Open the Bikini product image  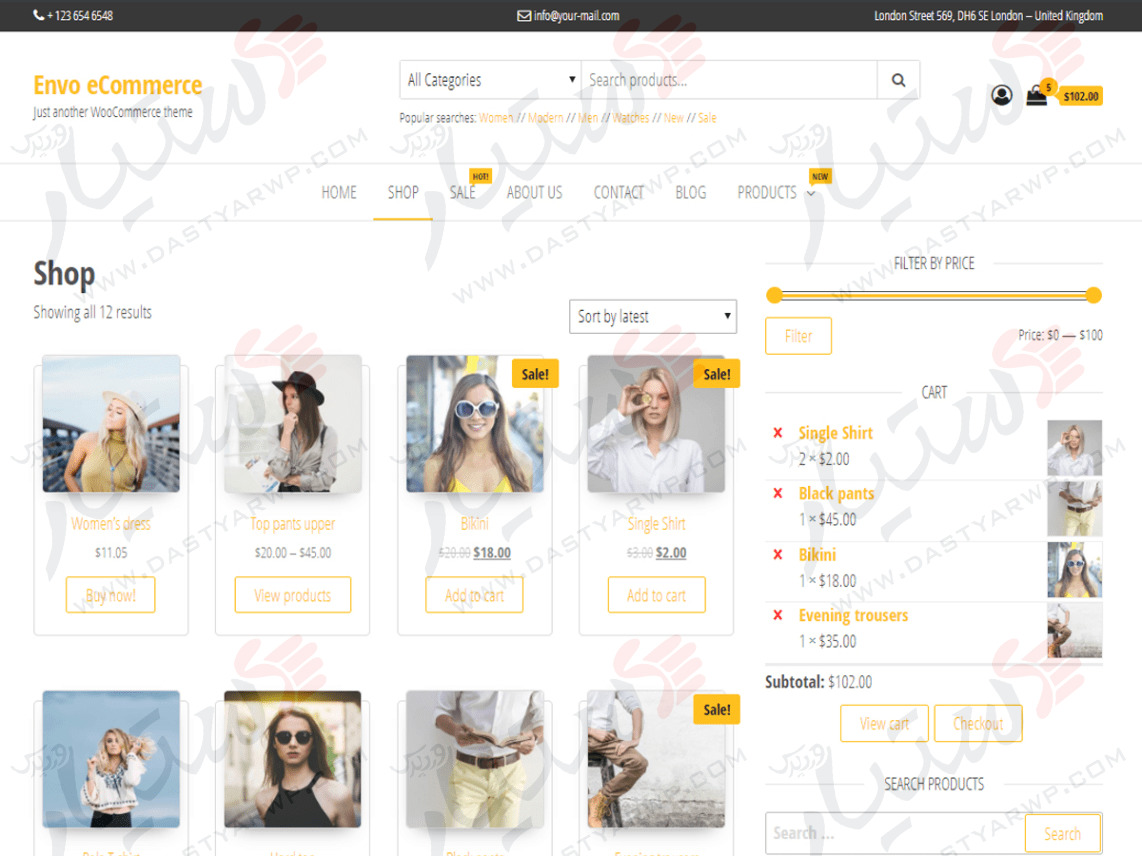tap(474, 424)
